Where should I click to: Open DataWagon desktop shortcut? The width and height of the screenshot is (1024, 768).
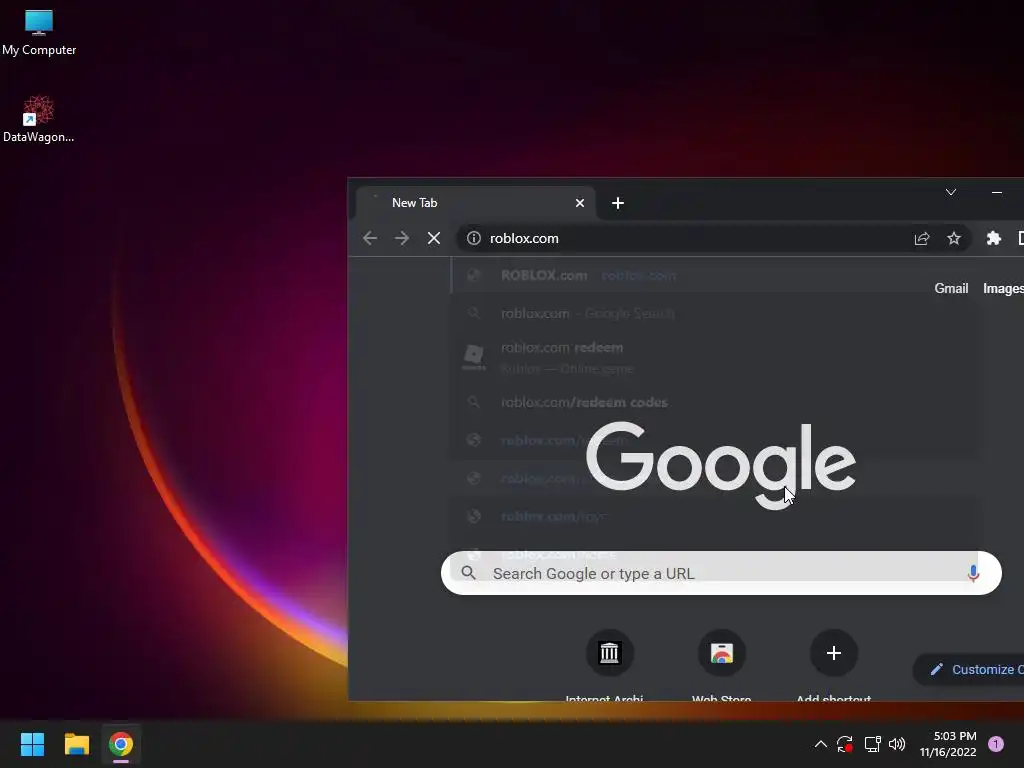click(39, 120)
